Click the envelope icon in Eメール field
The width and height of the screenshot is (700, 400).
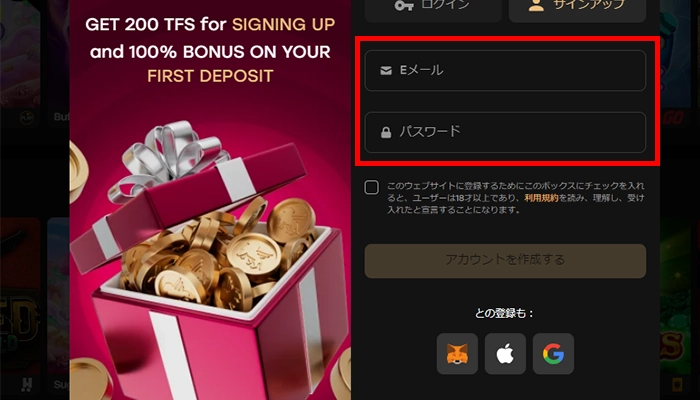386,71
